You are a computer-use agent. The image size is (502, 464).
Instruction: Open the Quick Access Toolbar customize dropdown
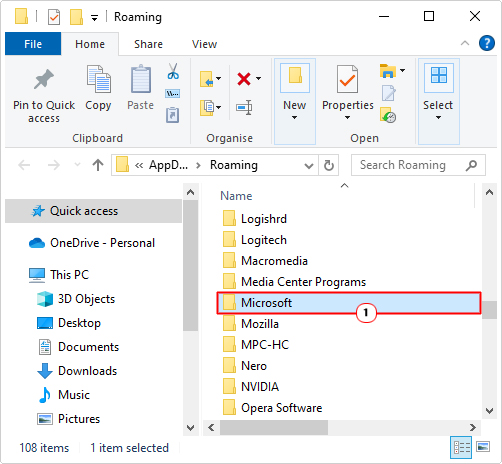(x=95, y=18)
